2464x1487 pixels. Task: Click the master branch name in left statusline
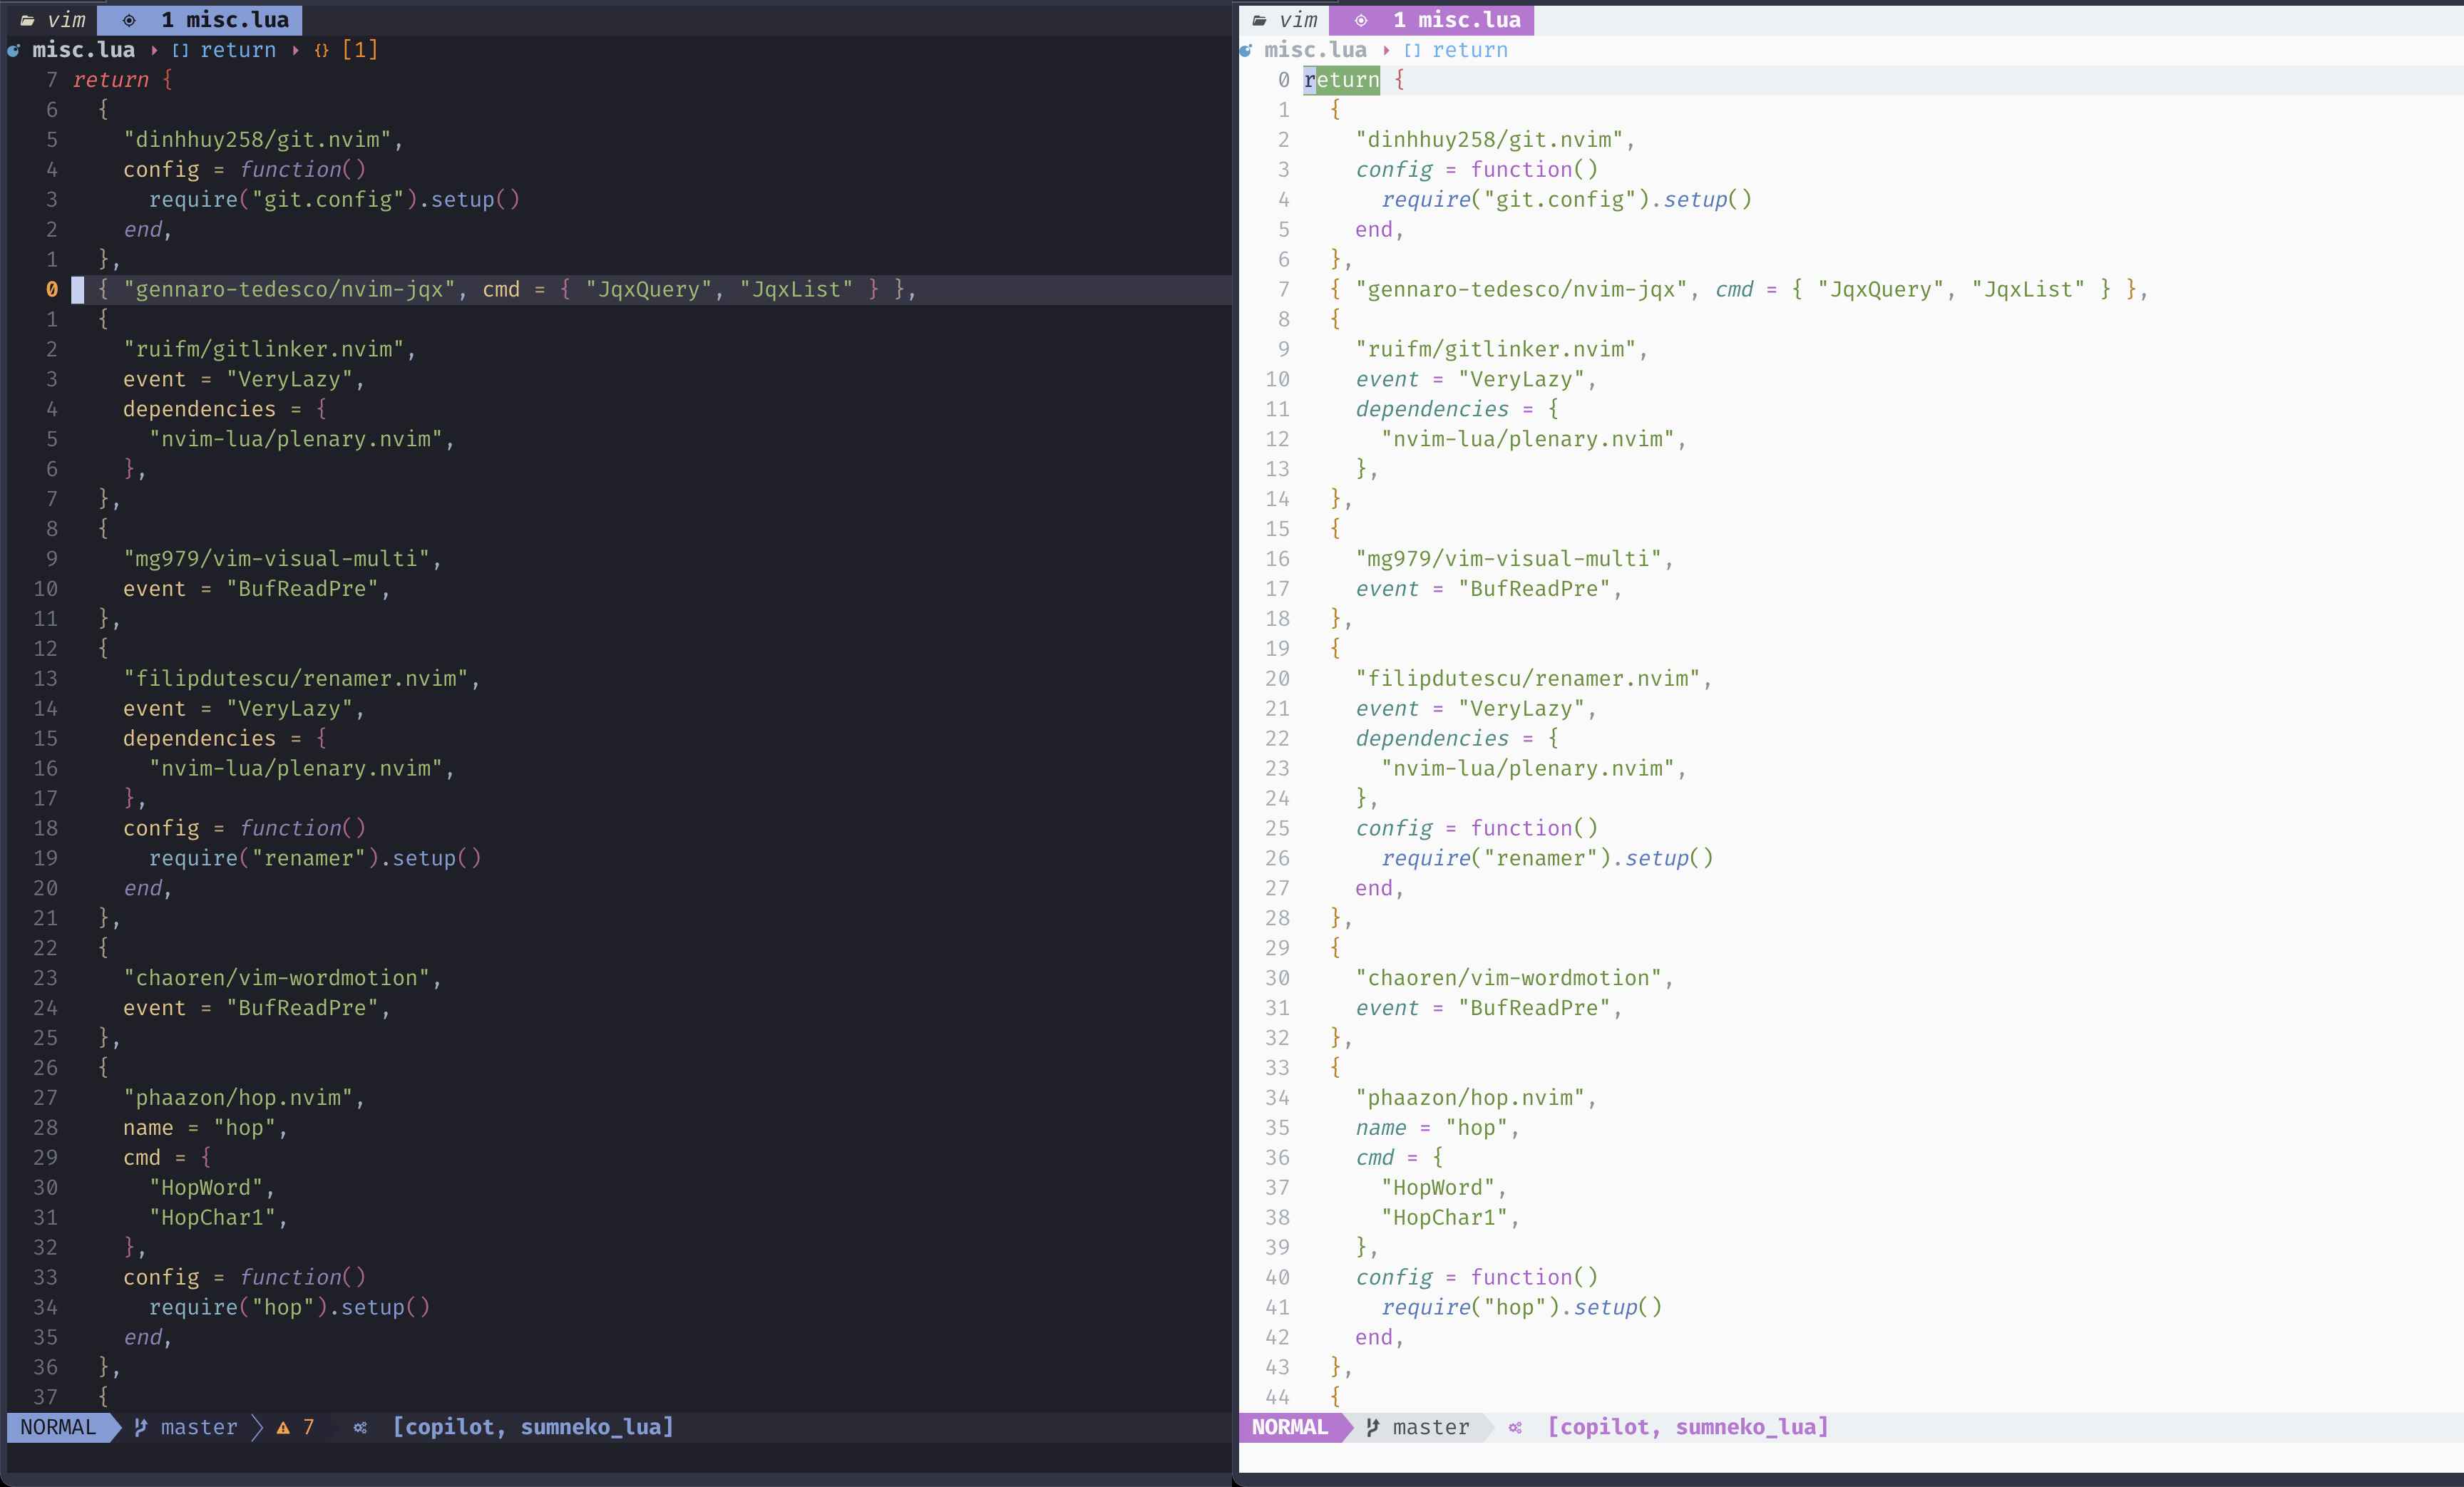click(199, 1428)
